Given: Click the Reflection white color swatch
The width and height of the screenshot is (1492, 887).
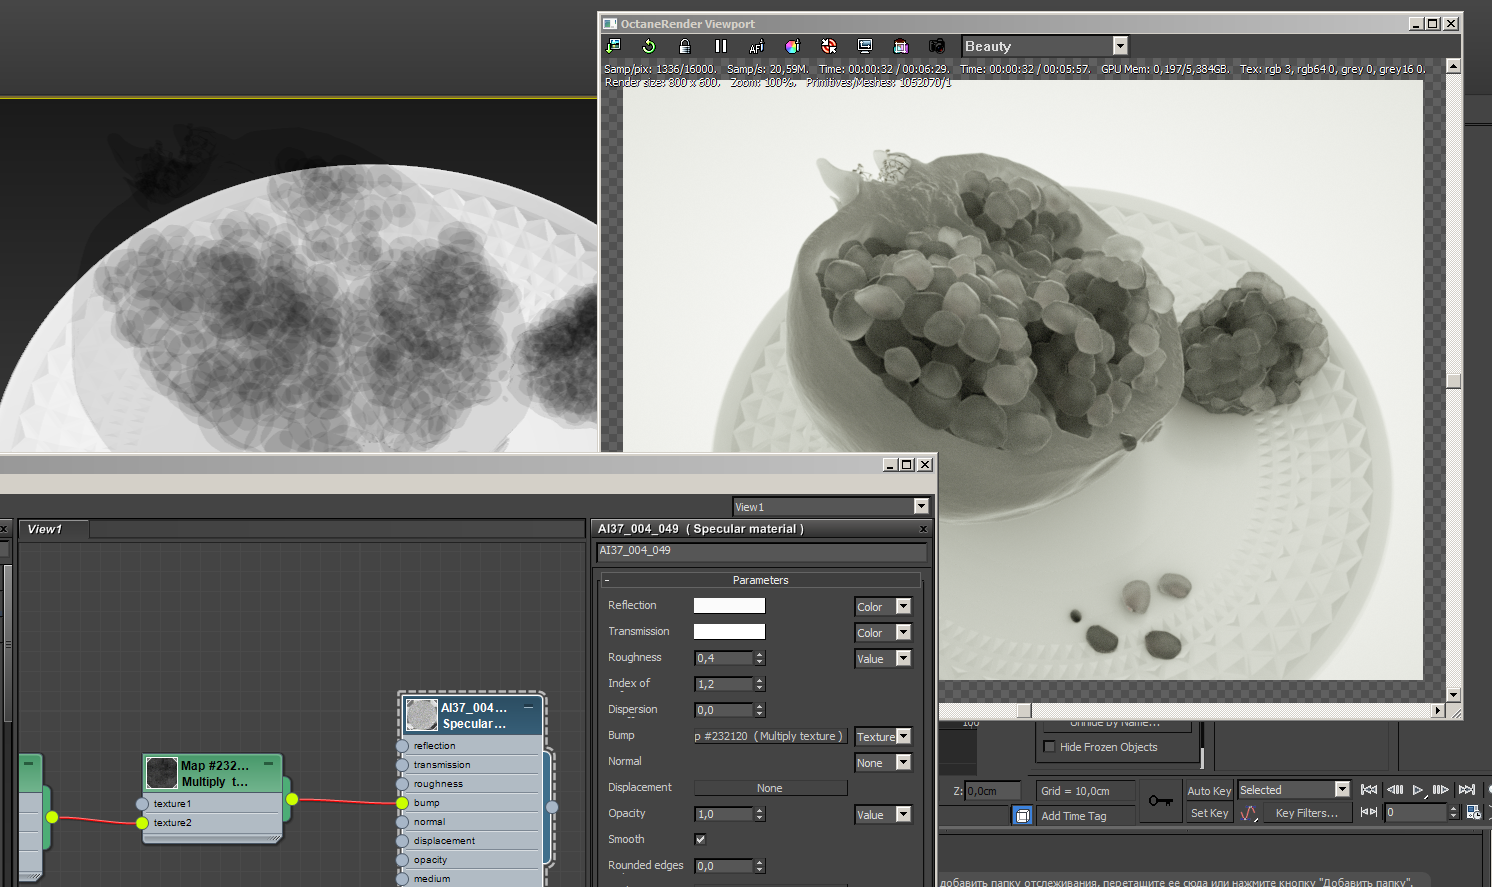Looking at the screenshot, I should coord(729,605).
